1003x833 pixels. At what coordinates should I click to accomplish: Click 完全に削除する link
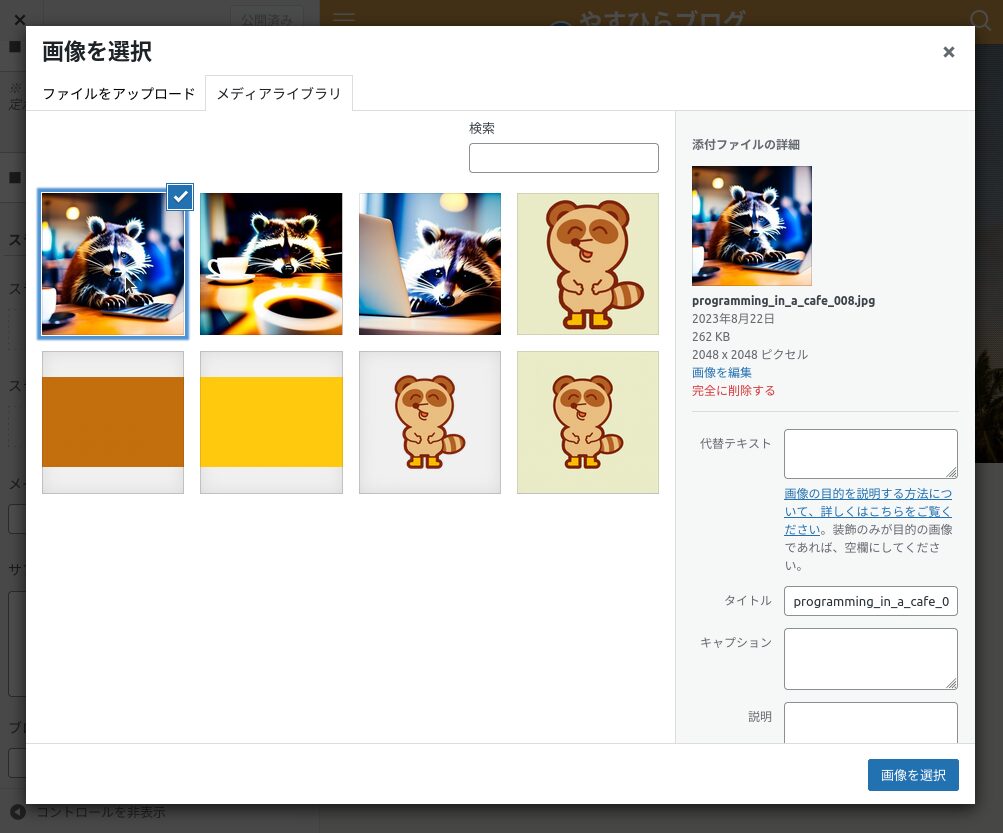tap(733, 390)
